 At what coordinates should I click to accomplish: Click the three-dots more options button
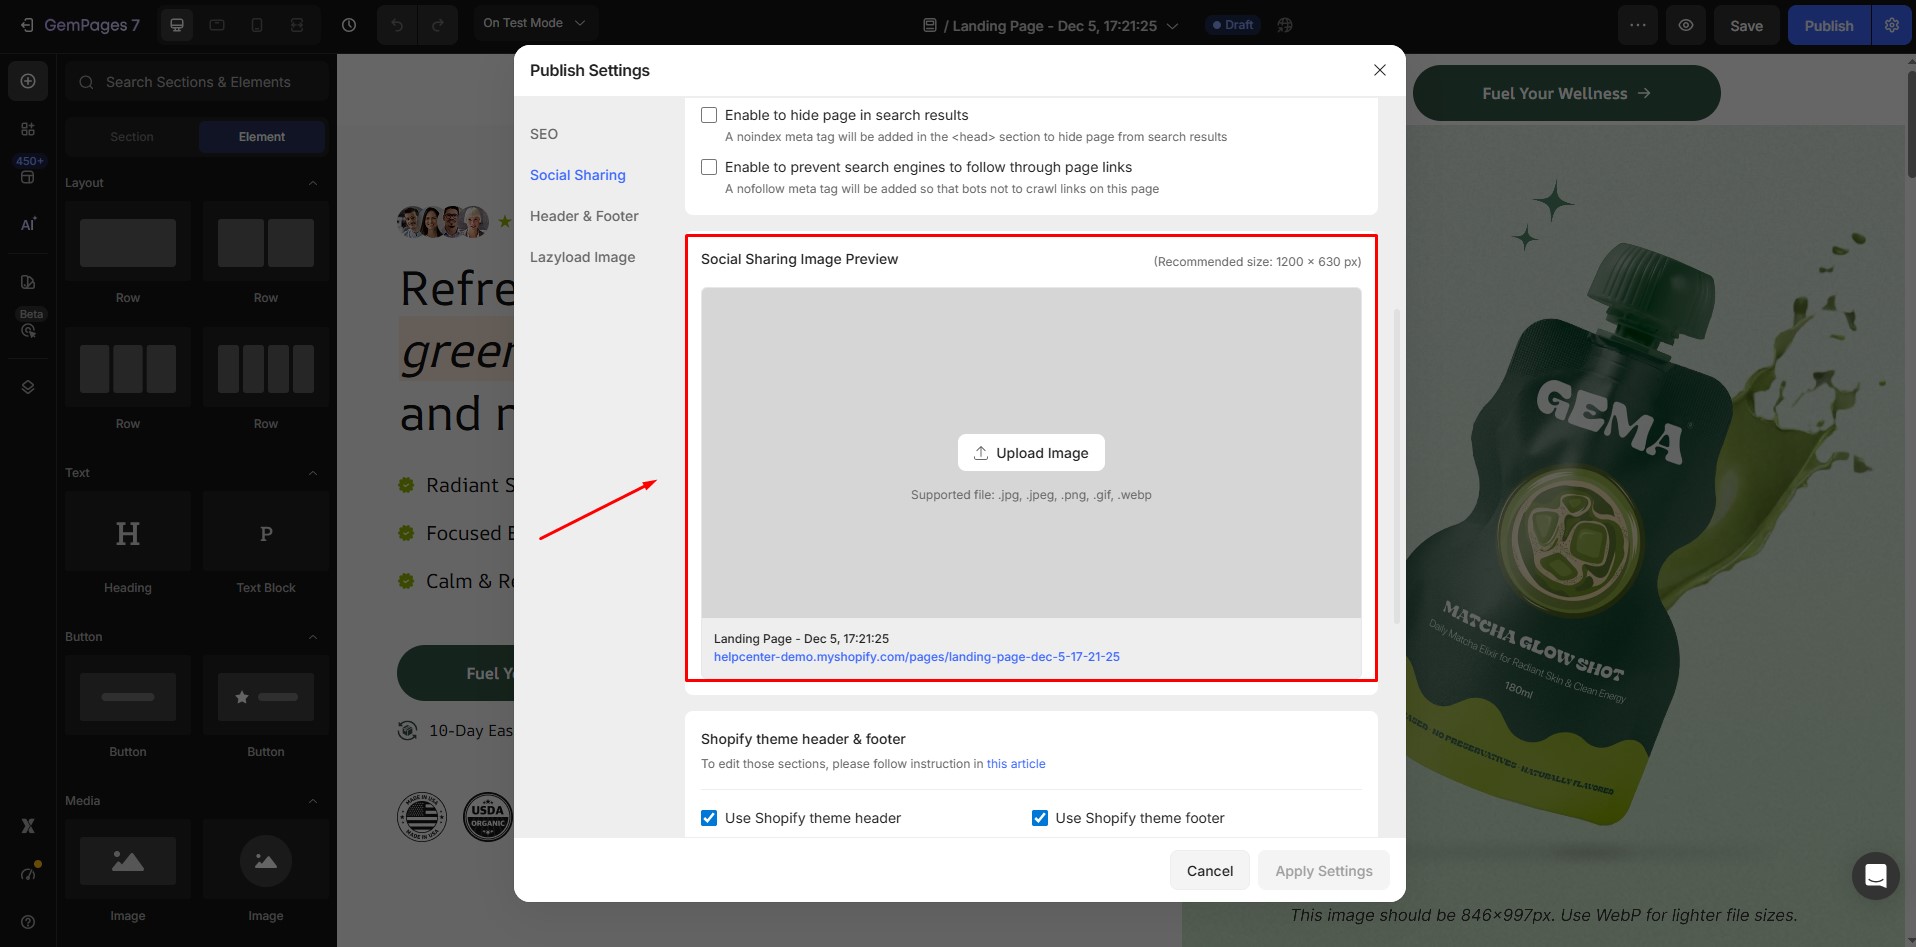[1638, 25]
